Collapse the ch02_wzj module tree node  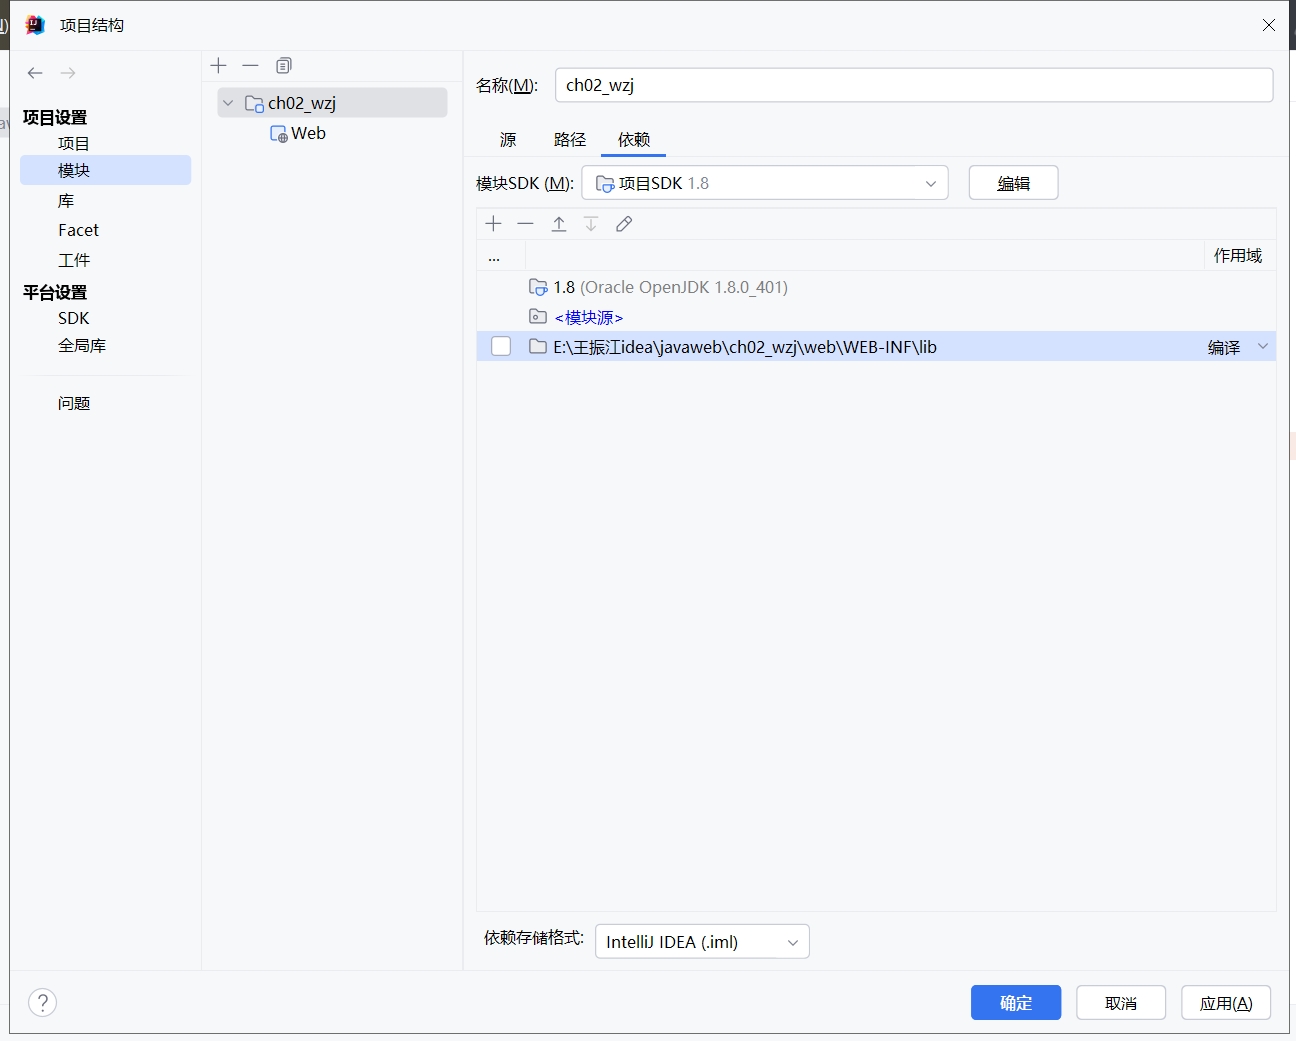pyautogui.click(x=228, y=103)
